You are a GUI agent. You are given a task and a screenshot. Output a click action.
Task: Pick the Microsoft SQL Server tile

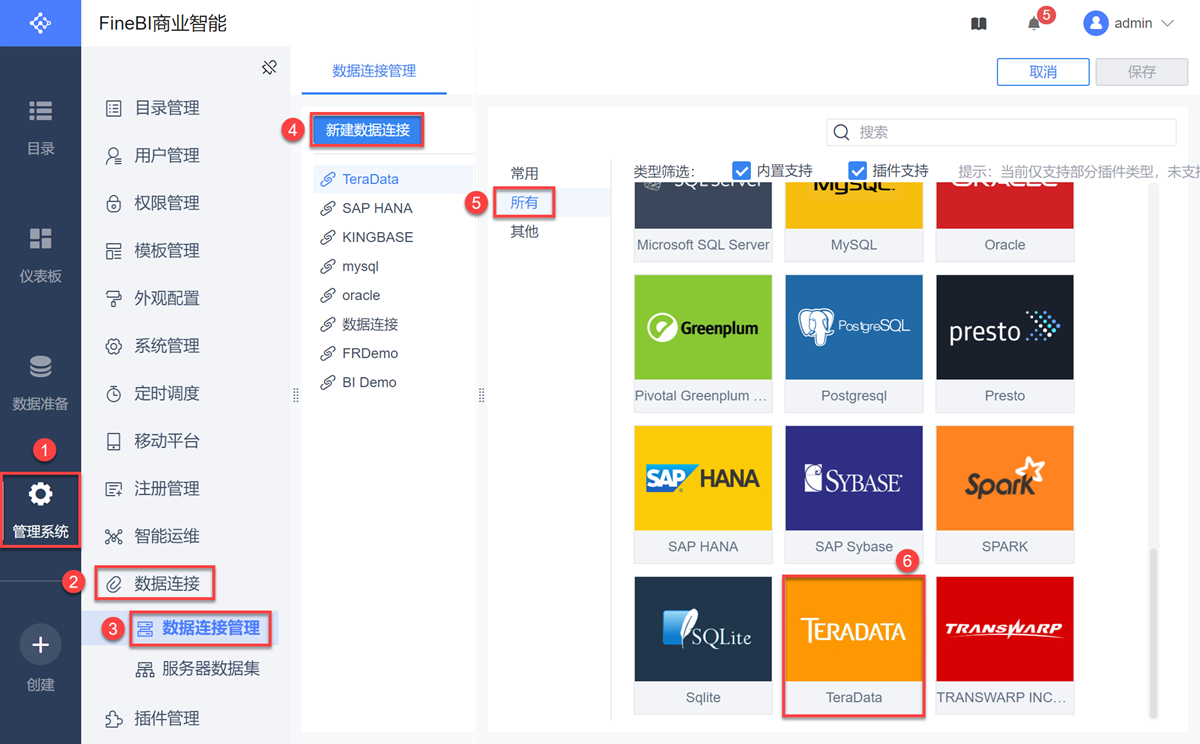703,222
